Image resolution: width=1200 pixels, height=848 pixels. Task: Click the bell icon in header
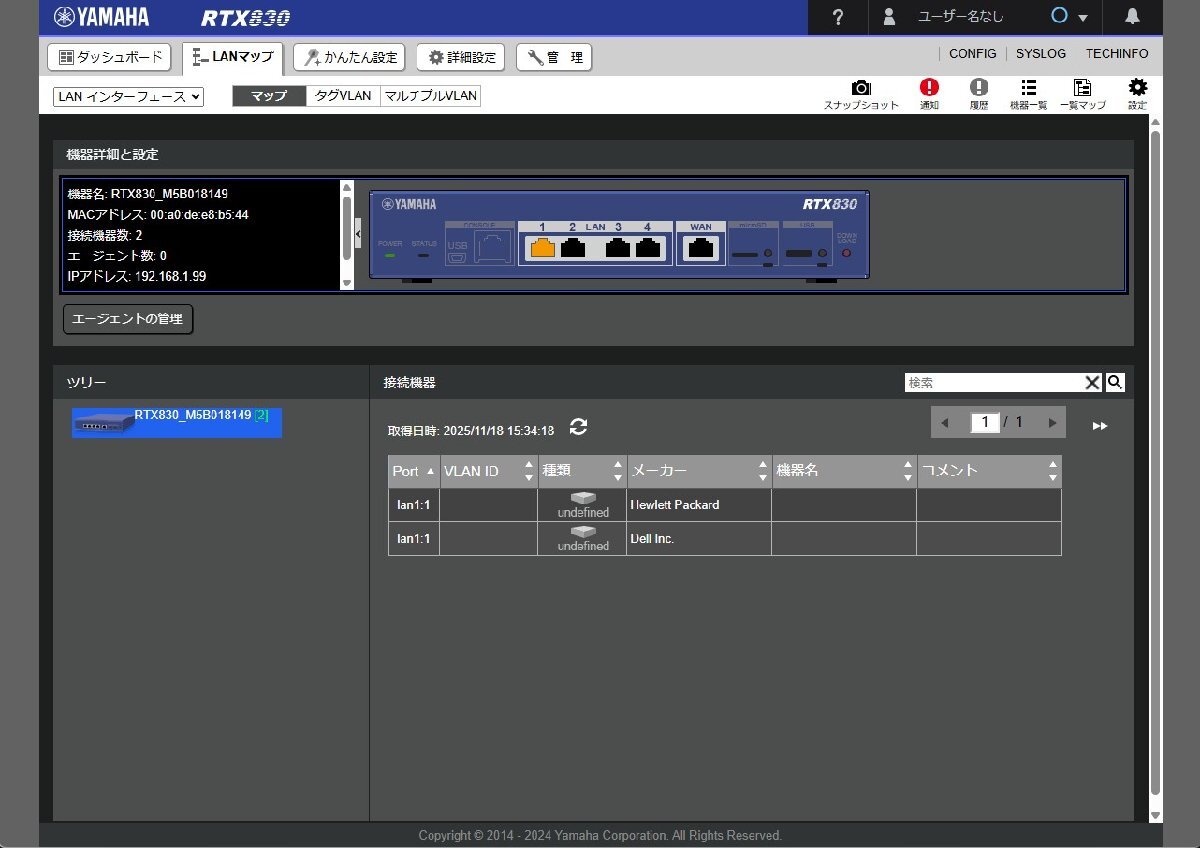(1132, 17)
